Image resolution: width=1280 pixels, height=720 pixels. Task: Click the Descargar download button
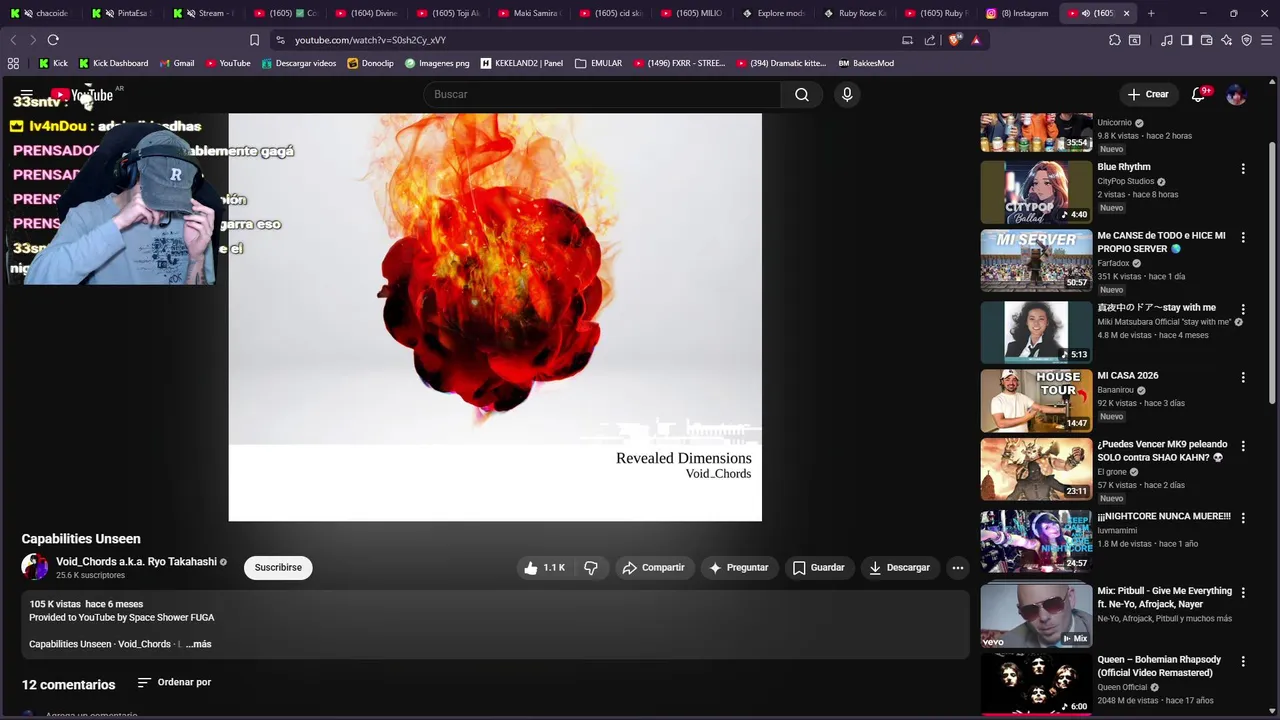coord(900,567)
